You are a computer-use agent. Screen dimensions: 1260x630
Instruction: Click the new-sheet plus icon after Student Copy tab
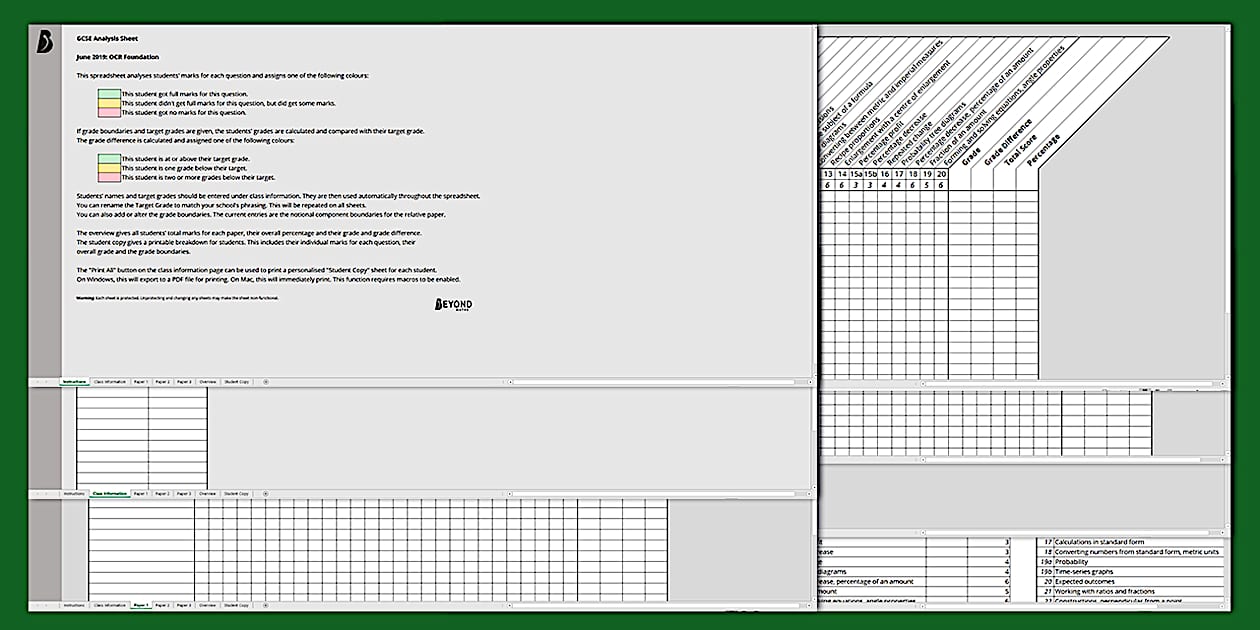click(x=265, y=381)
